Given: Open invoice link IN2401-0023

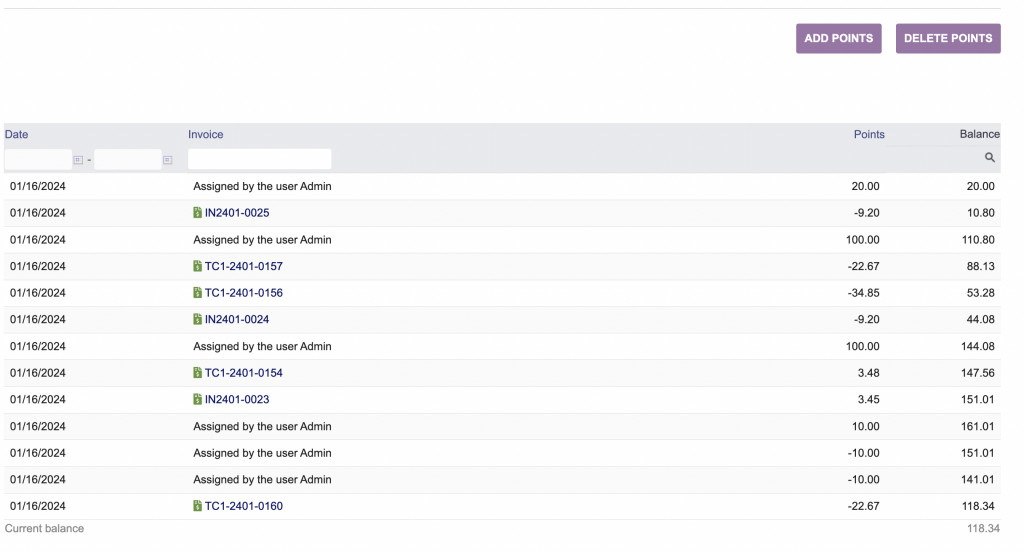Looking at the screenshot, I should [237, 400].
